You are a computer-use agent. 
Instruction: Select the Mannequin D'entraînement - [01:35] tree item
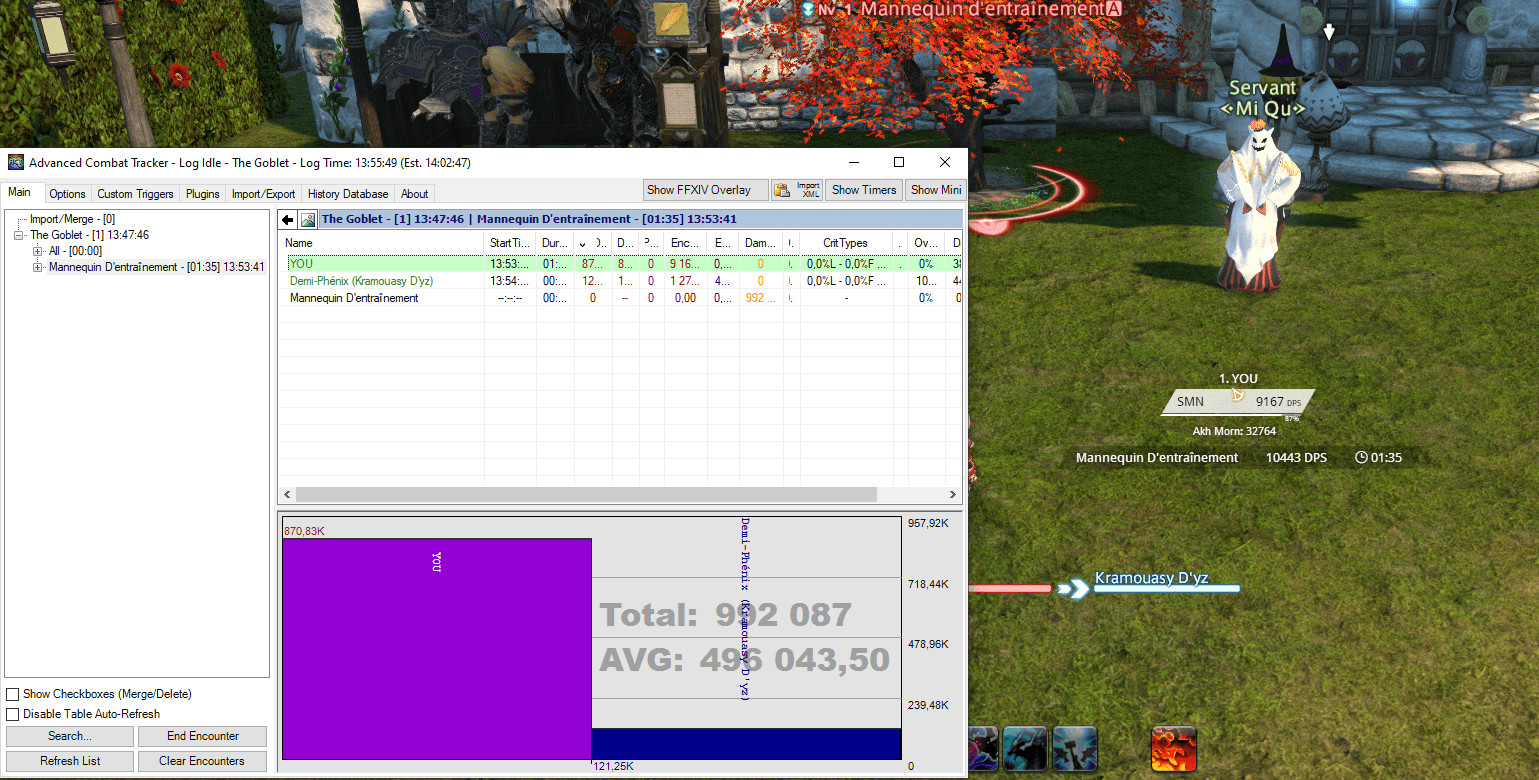click(x=156, y=267)
